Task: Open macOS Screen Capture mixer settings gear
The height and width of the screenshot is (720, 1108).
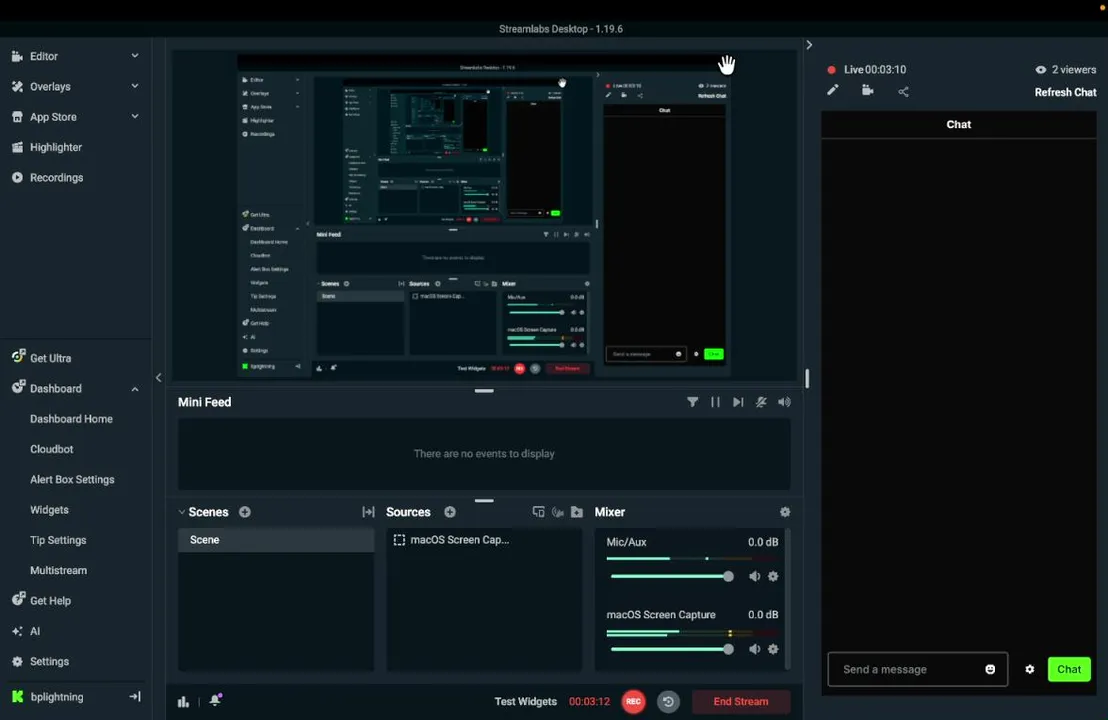Action: coord(773,649)
